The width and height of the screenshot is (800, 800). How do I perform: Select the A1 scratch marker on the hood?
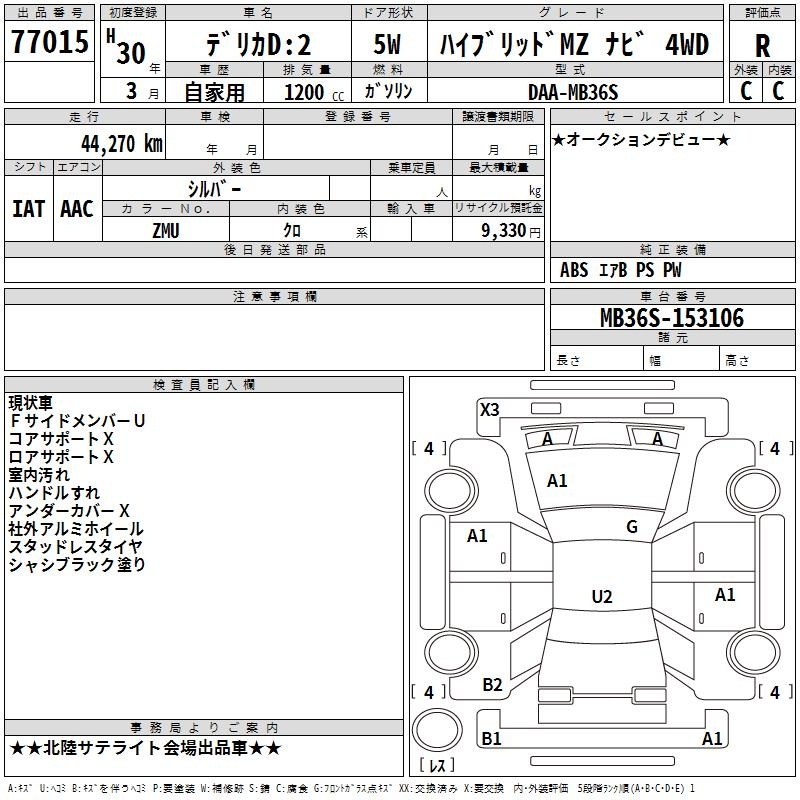(x=557, y=481)
